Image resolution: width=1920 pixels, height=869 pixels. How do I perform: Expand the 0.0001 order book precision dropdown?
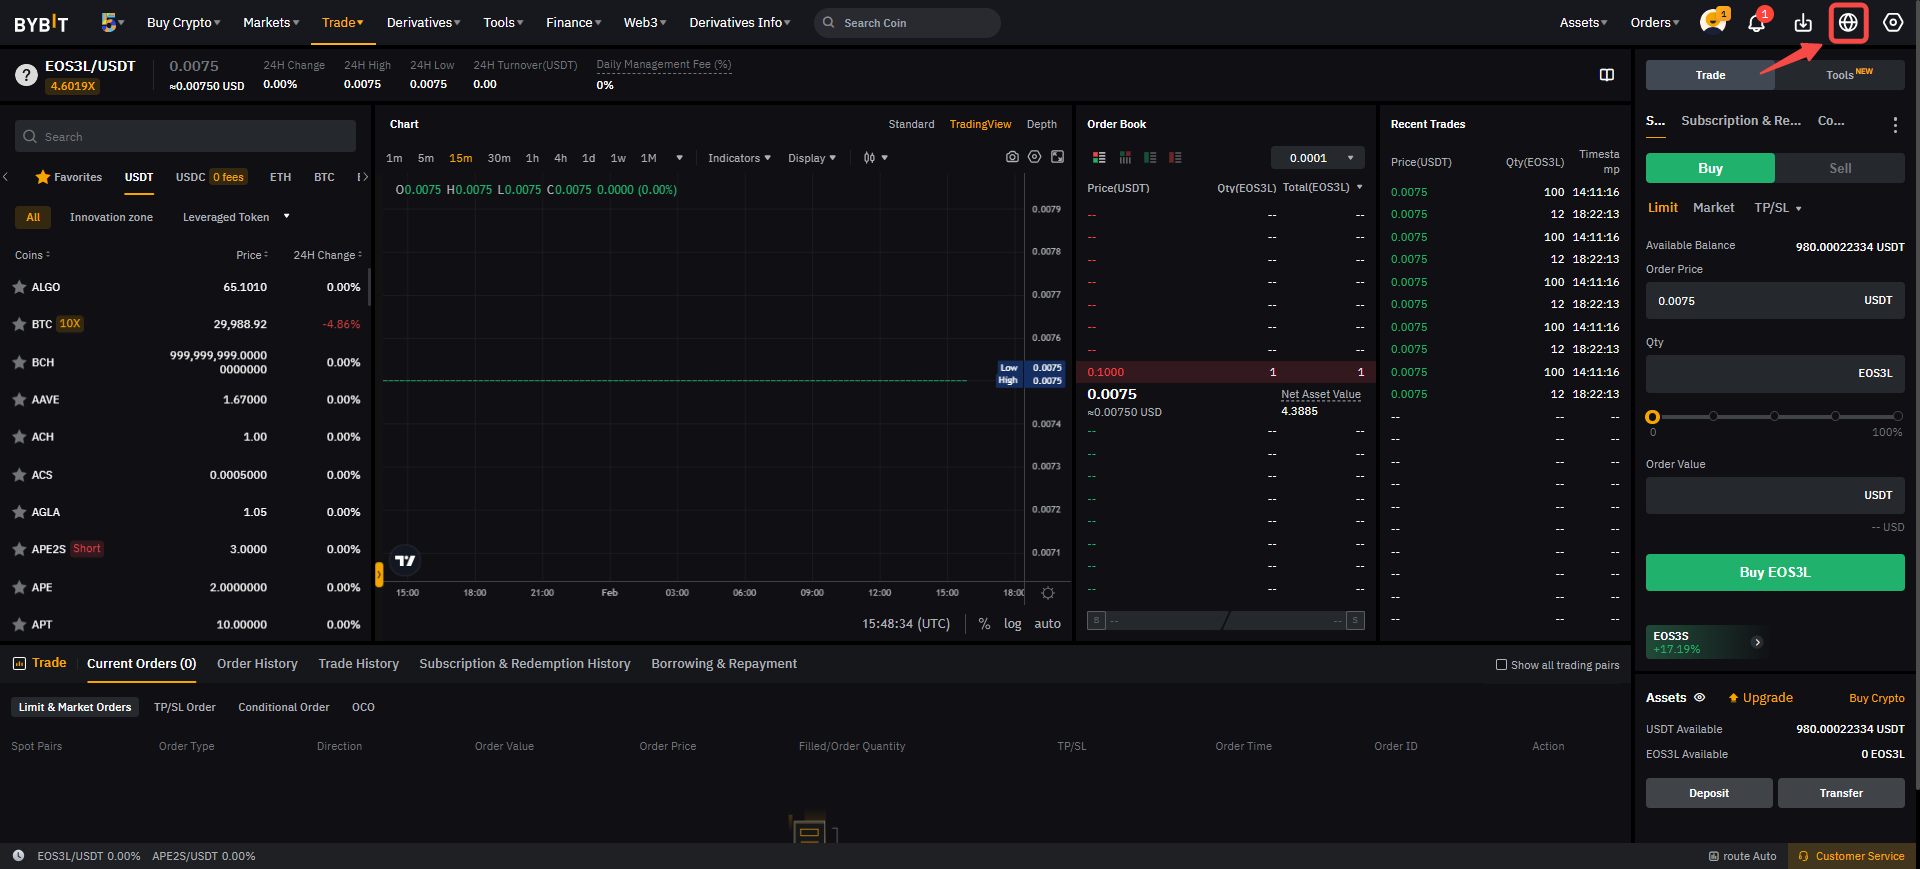click(1317, 158)
